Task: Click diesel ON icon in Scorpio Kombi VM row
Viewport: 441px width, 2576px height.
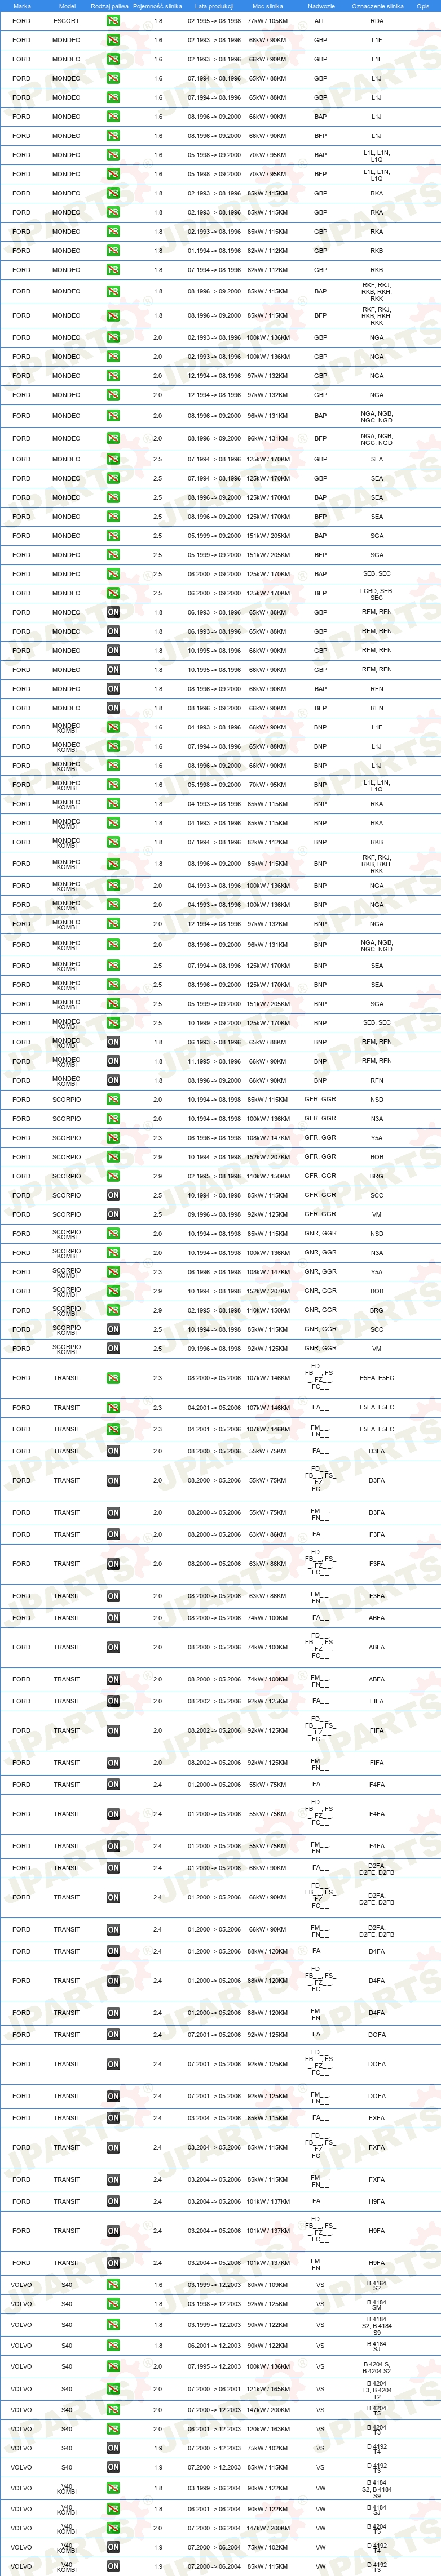Action: (113, 1348)
